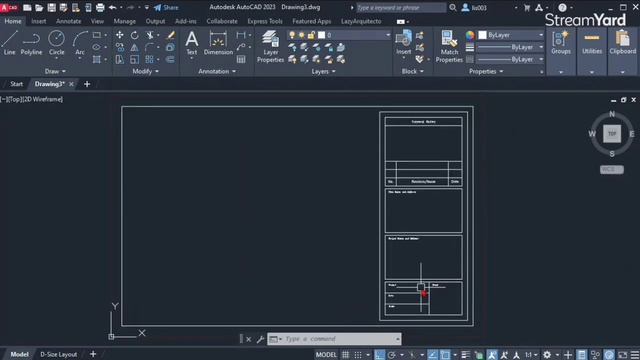
Task: Click the Open file folder icon
Action: 39,7
